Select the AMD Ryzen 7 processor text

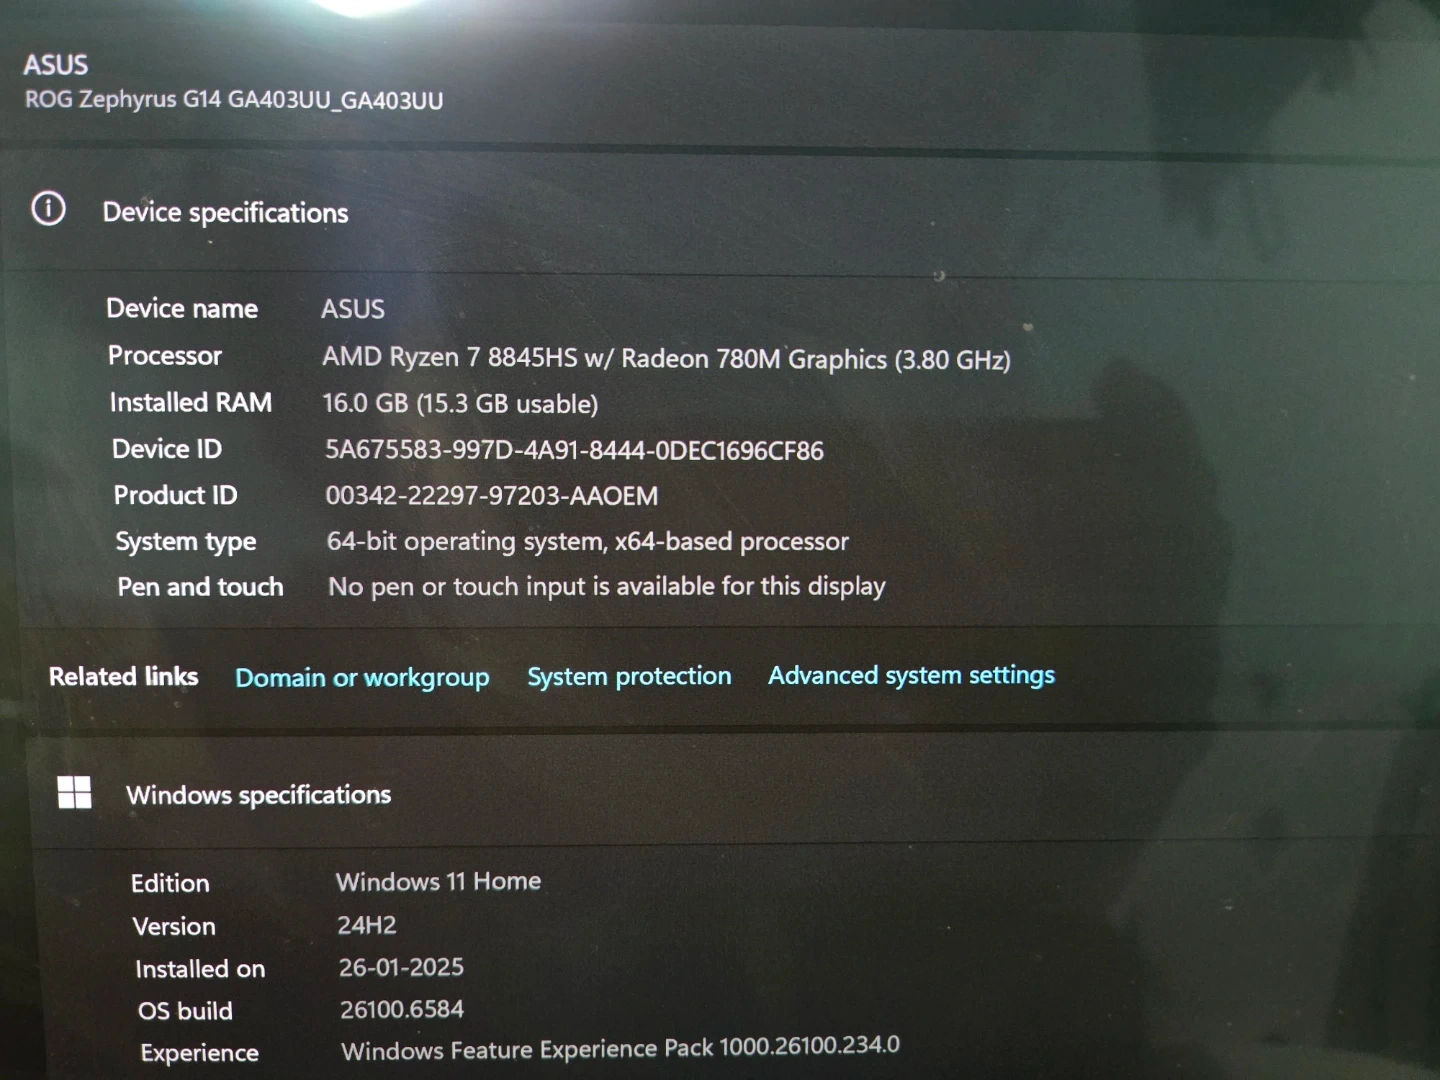pyautogui.click(x=665, y=358)
